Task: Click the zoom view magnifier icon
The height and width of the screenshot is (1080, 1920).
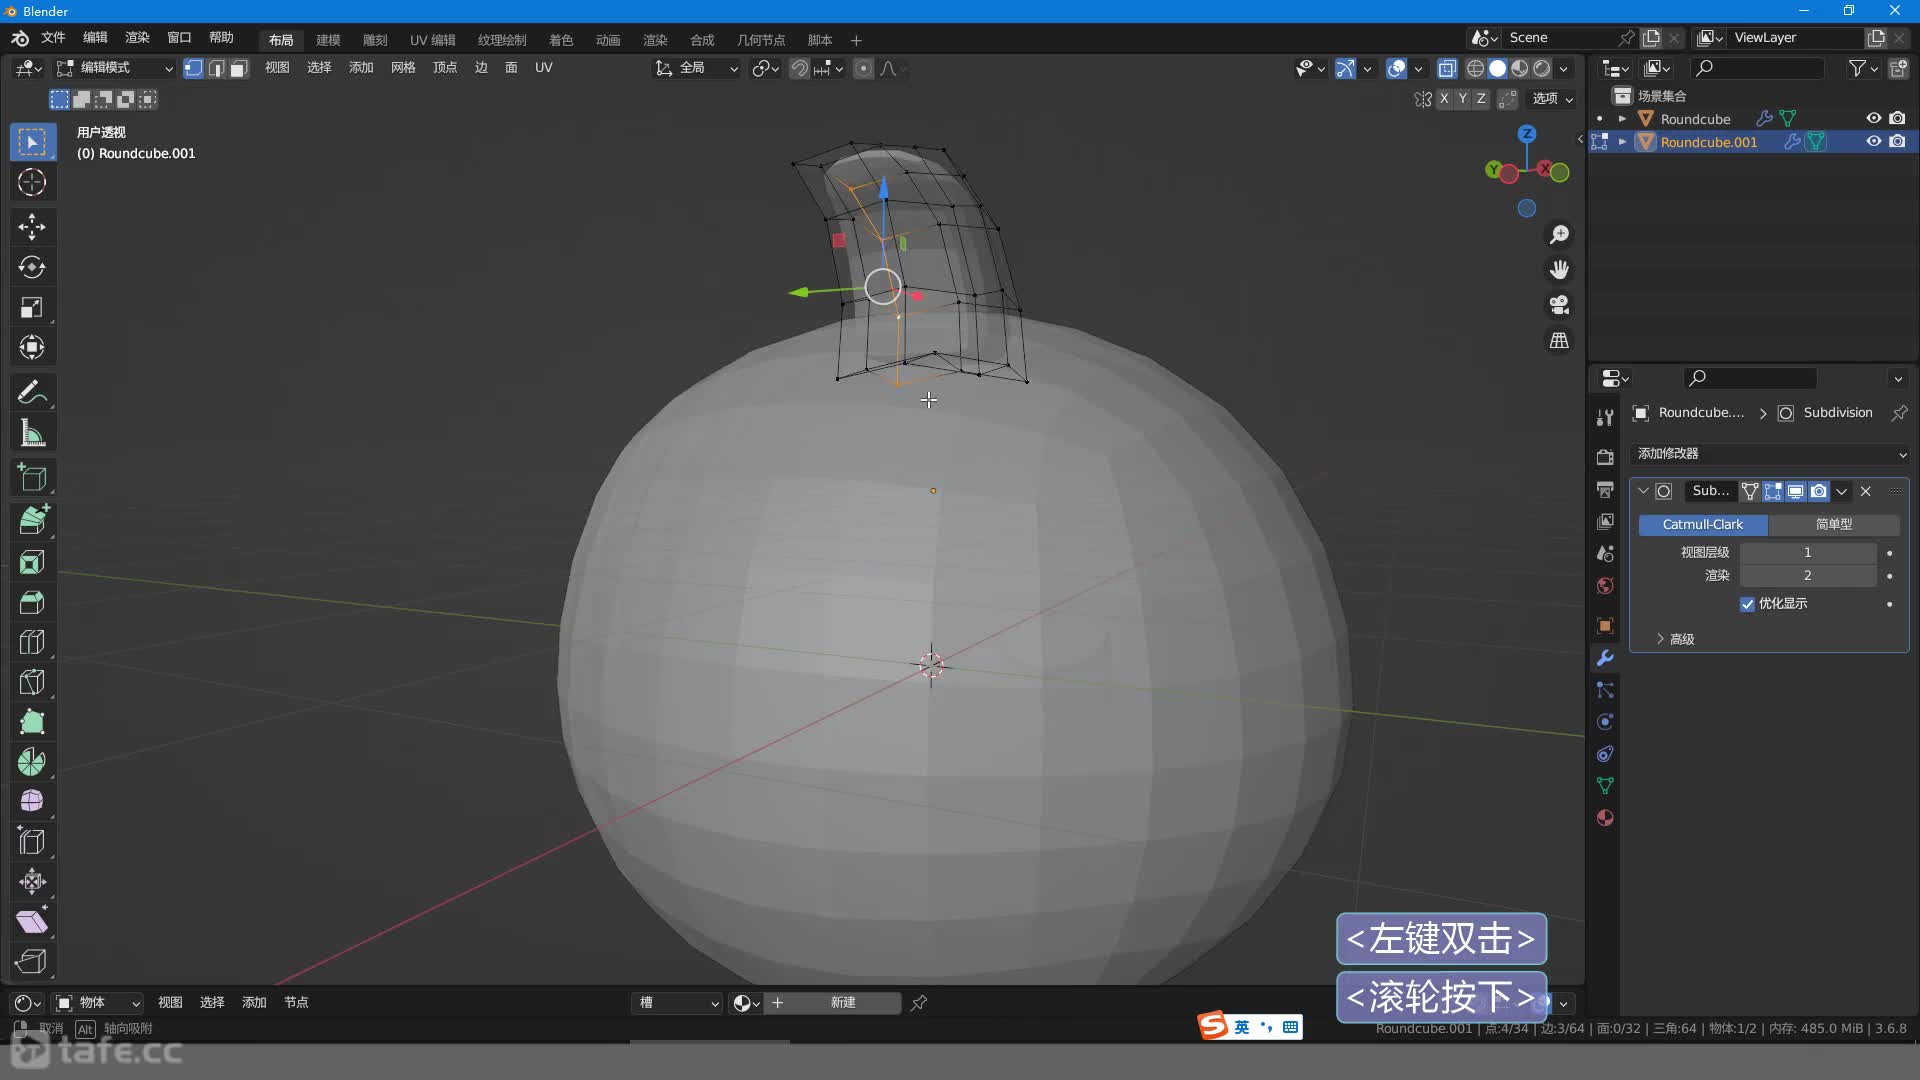Action: pyautogui.click(x=1559, y=235)
